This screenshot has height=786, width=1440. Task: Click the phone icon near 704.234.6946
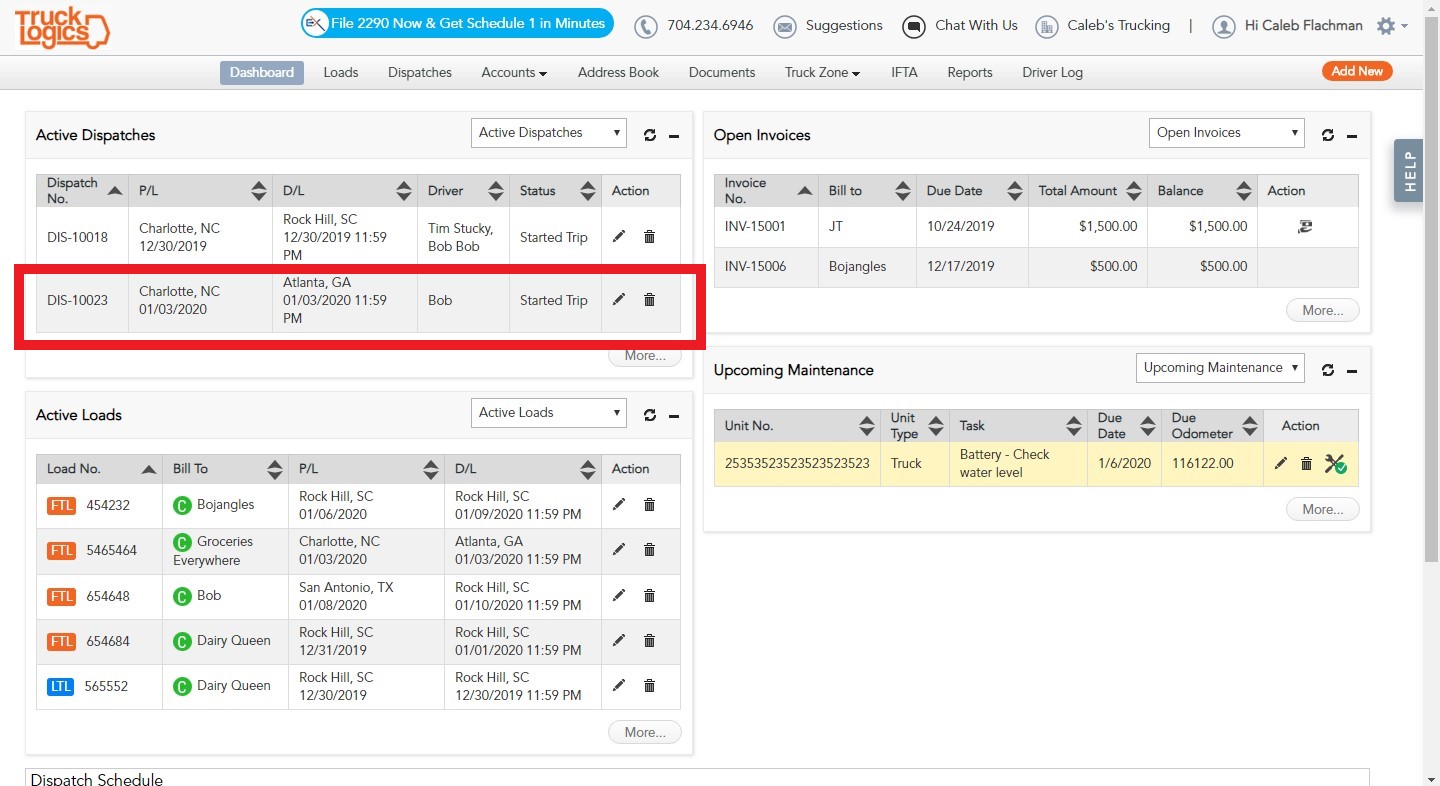coord(647,26)
